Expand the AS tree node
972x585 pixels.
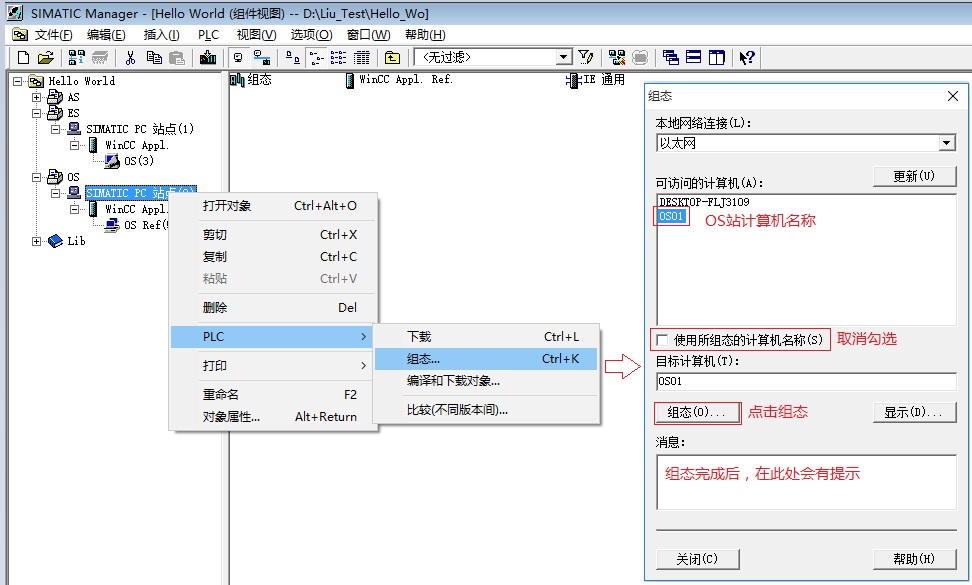click(x=37, y=97)
